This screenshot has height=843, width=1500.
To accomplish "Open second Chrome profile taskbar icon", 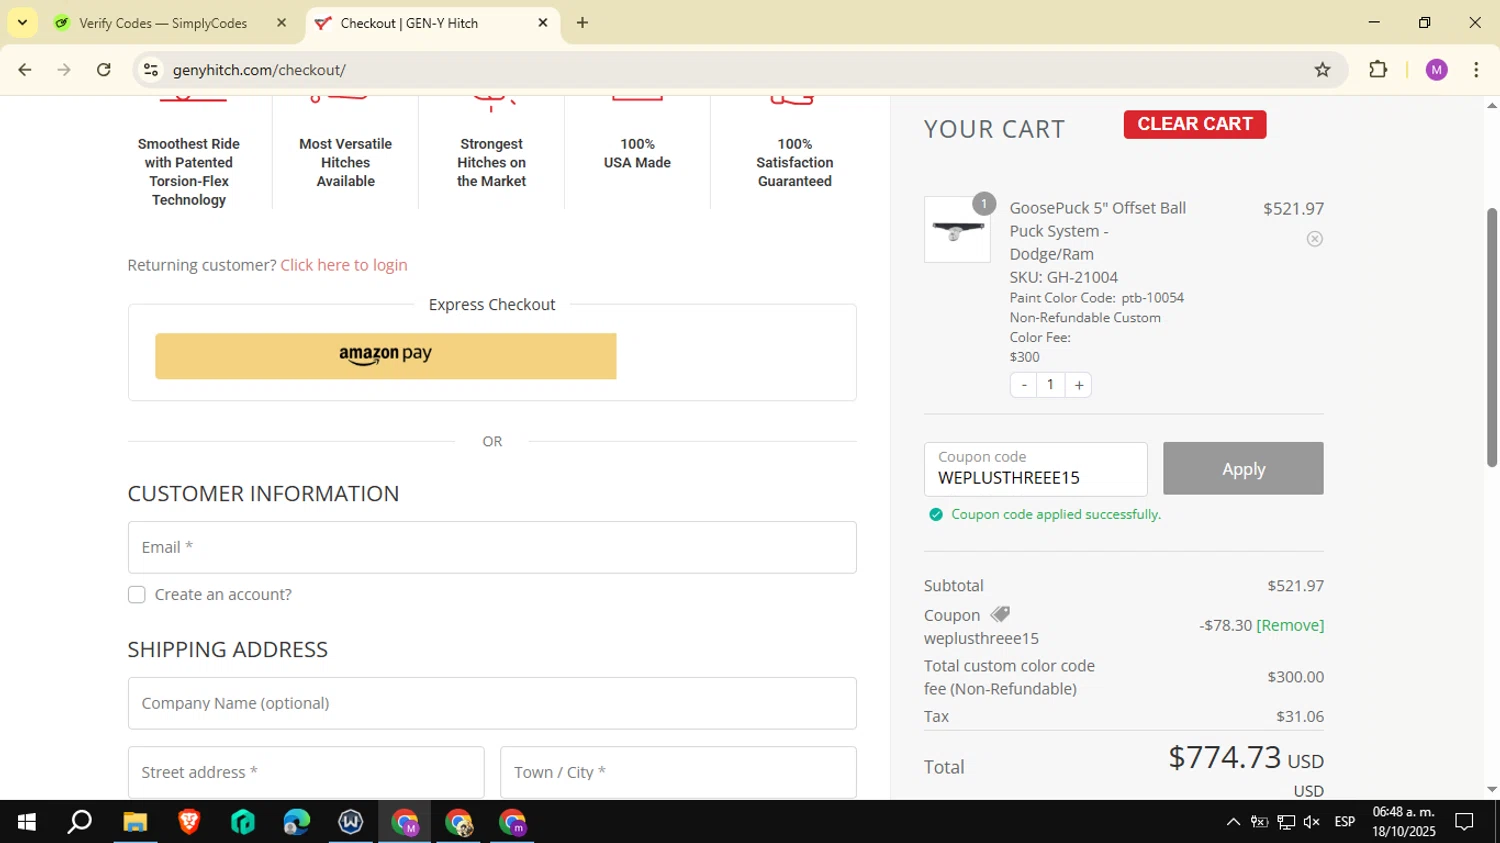I will (459, 822).
